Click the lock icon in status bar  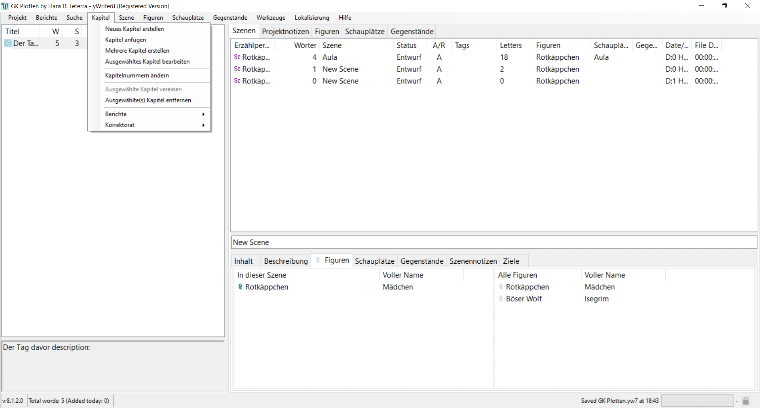[x=745, y=401]
